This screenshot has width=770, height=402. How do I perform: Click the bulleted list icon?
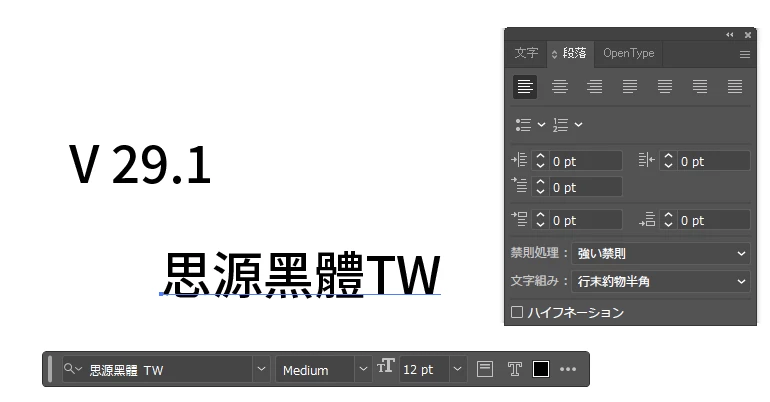pos(523,125)
